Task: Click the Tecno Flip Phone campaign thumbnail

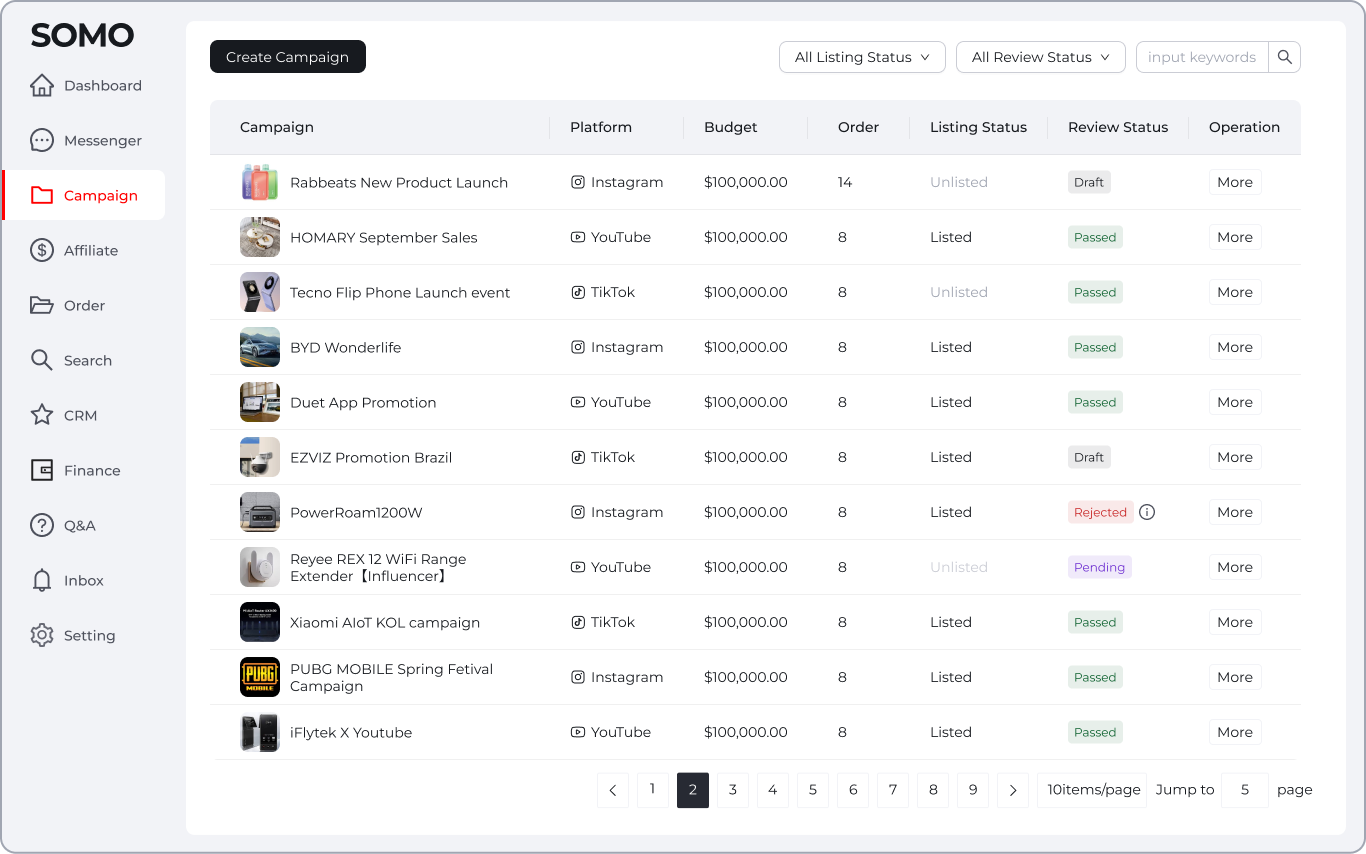Action: (260, 292)
